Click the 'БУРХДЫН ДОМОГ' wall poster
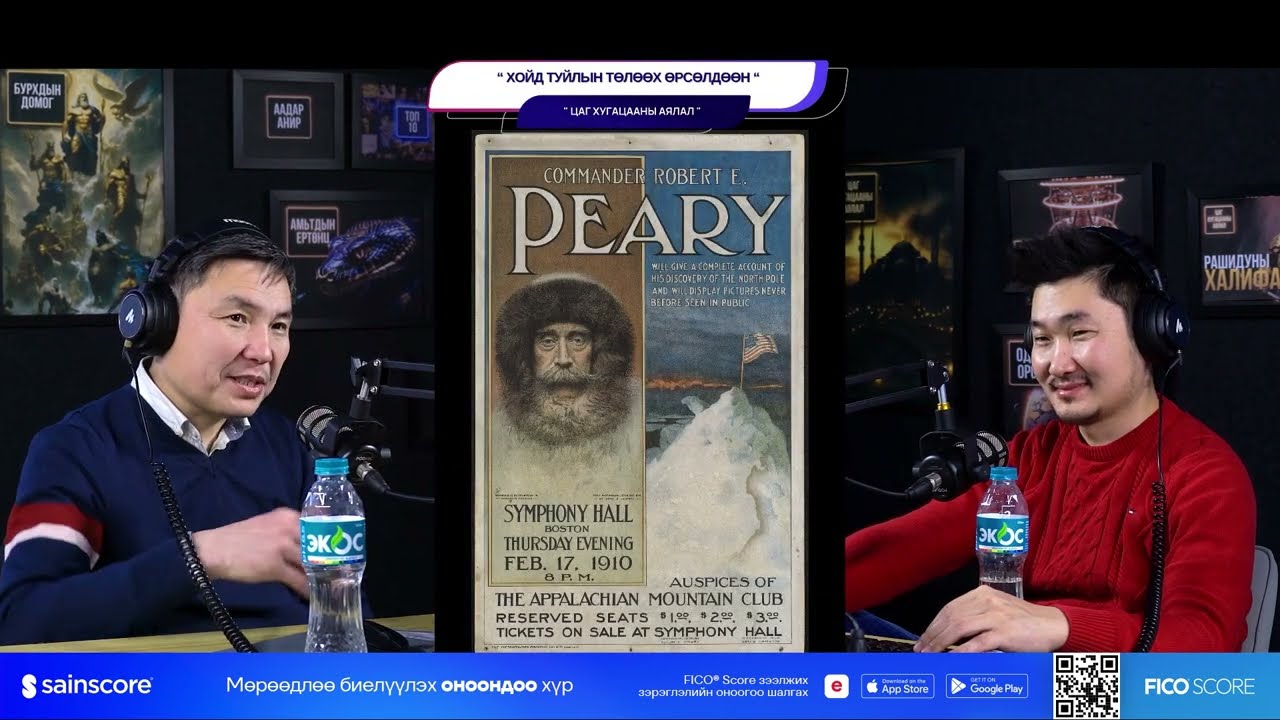The image size is (1280, 720). [84, 192]
